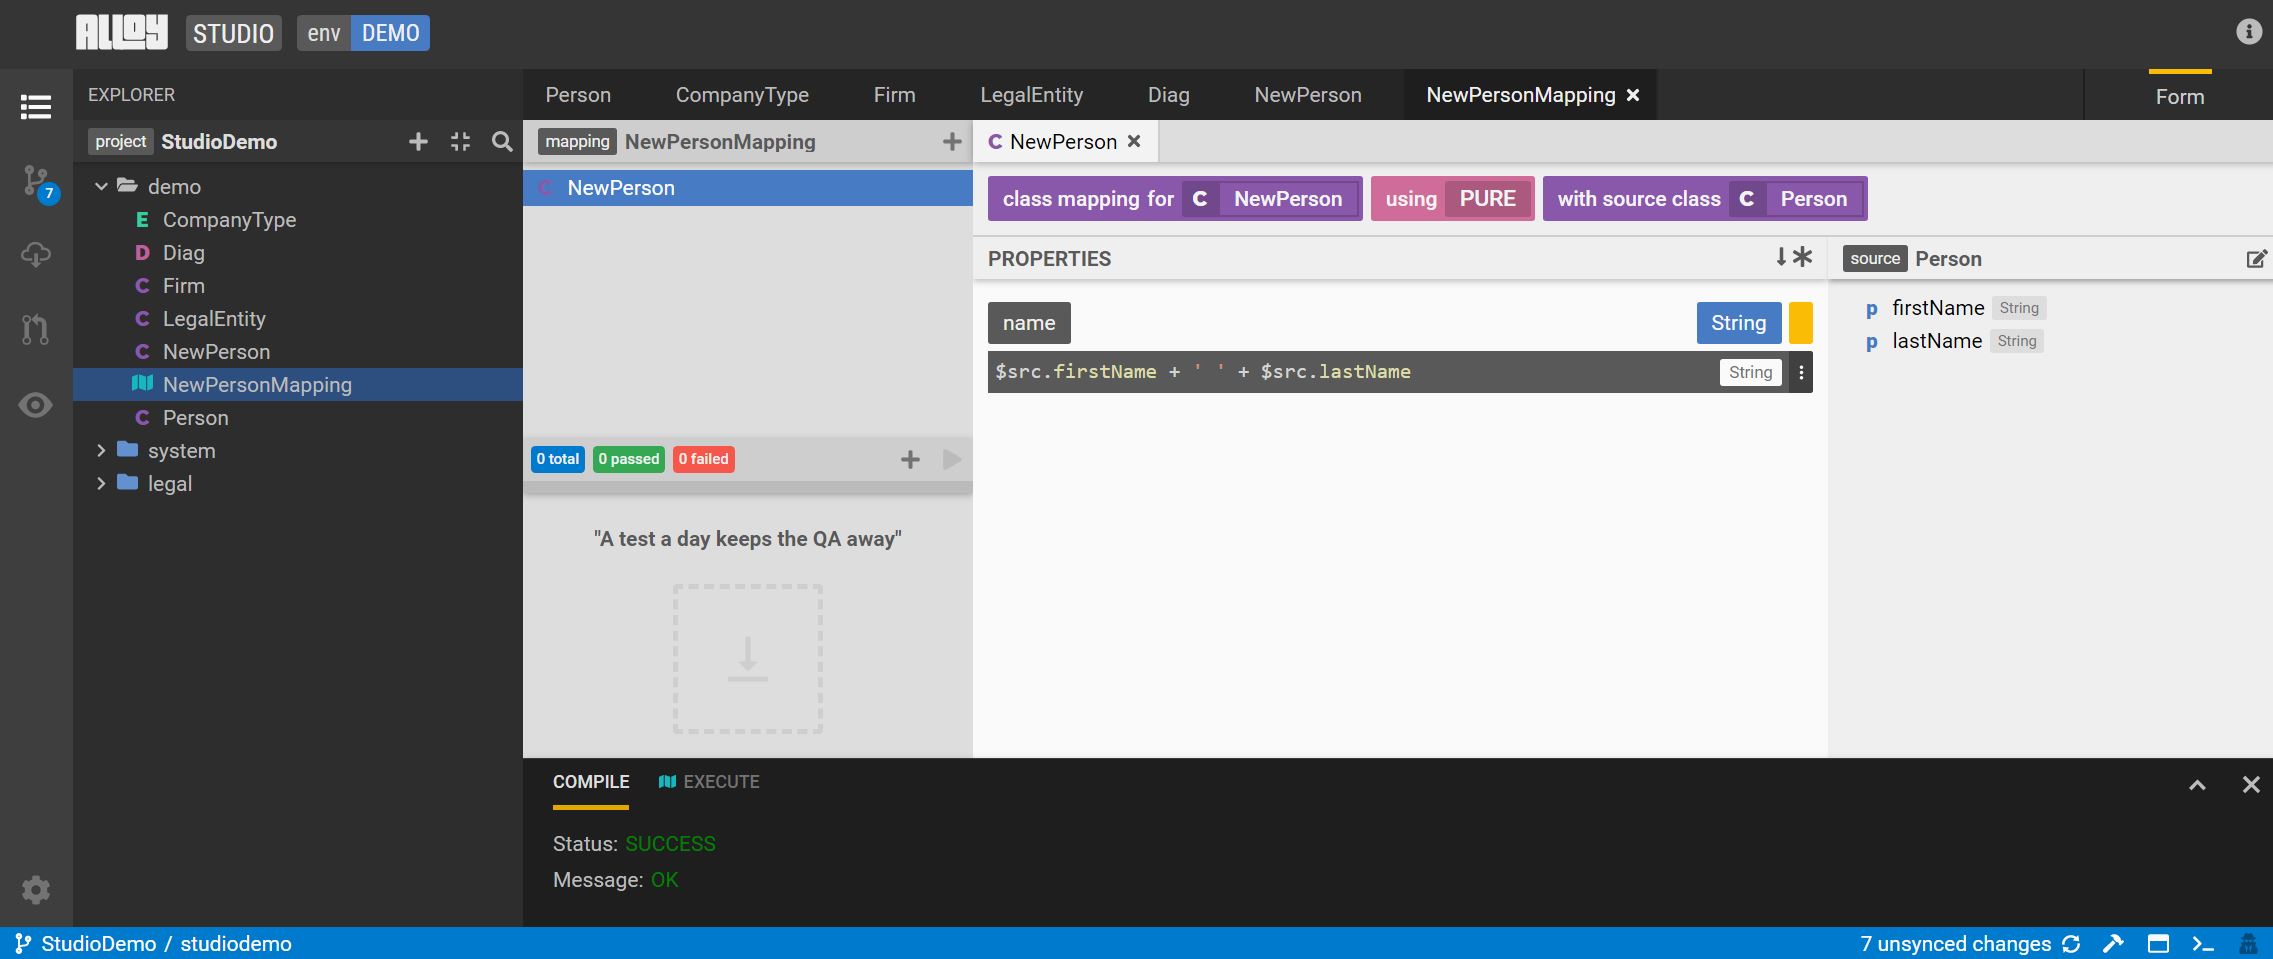Click the settings gear in sidebar

point(36,890)
